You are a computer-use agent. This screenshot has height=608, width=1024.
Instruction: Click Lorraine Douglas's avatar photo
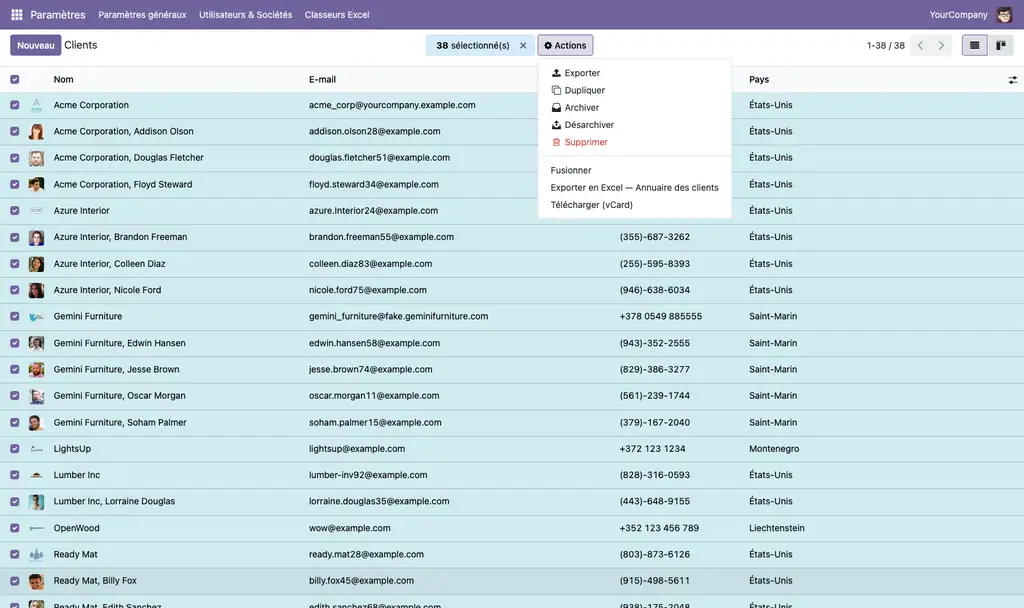point(37,502)
